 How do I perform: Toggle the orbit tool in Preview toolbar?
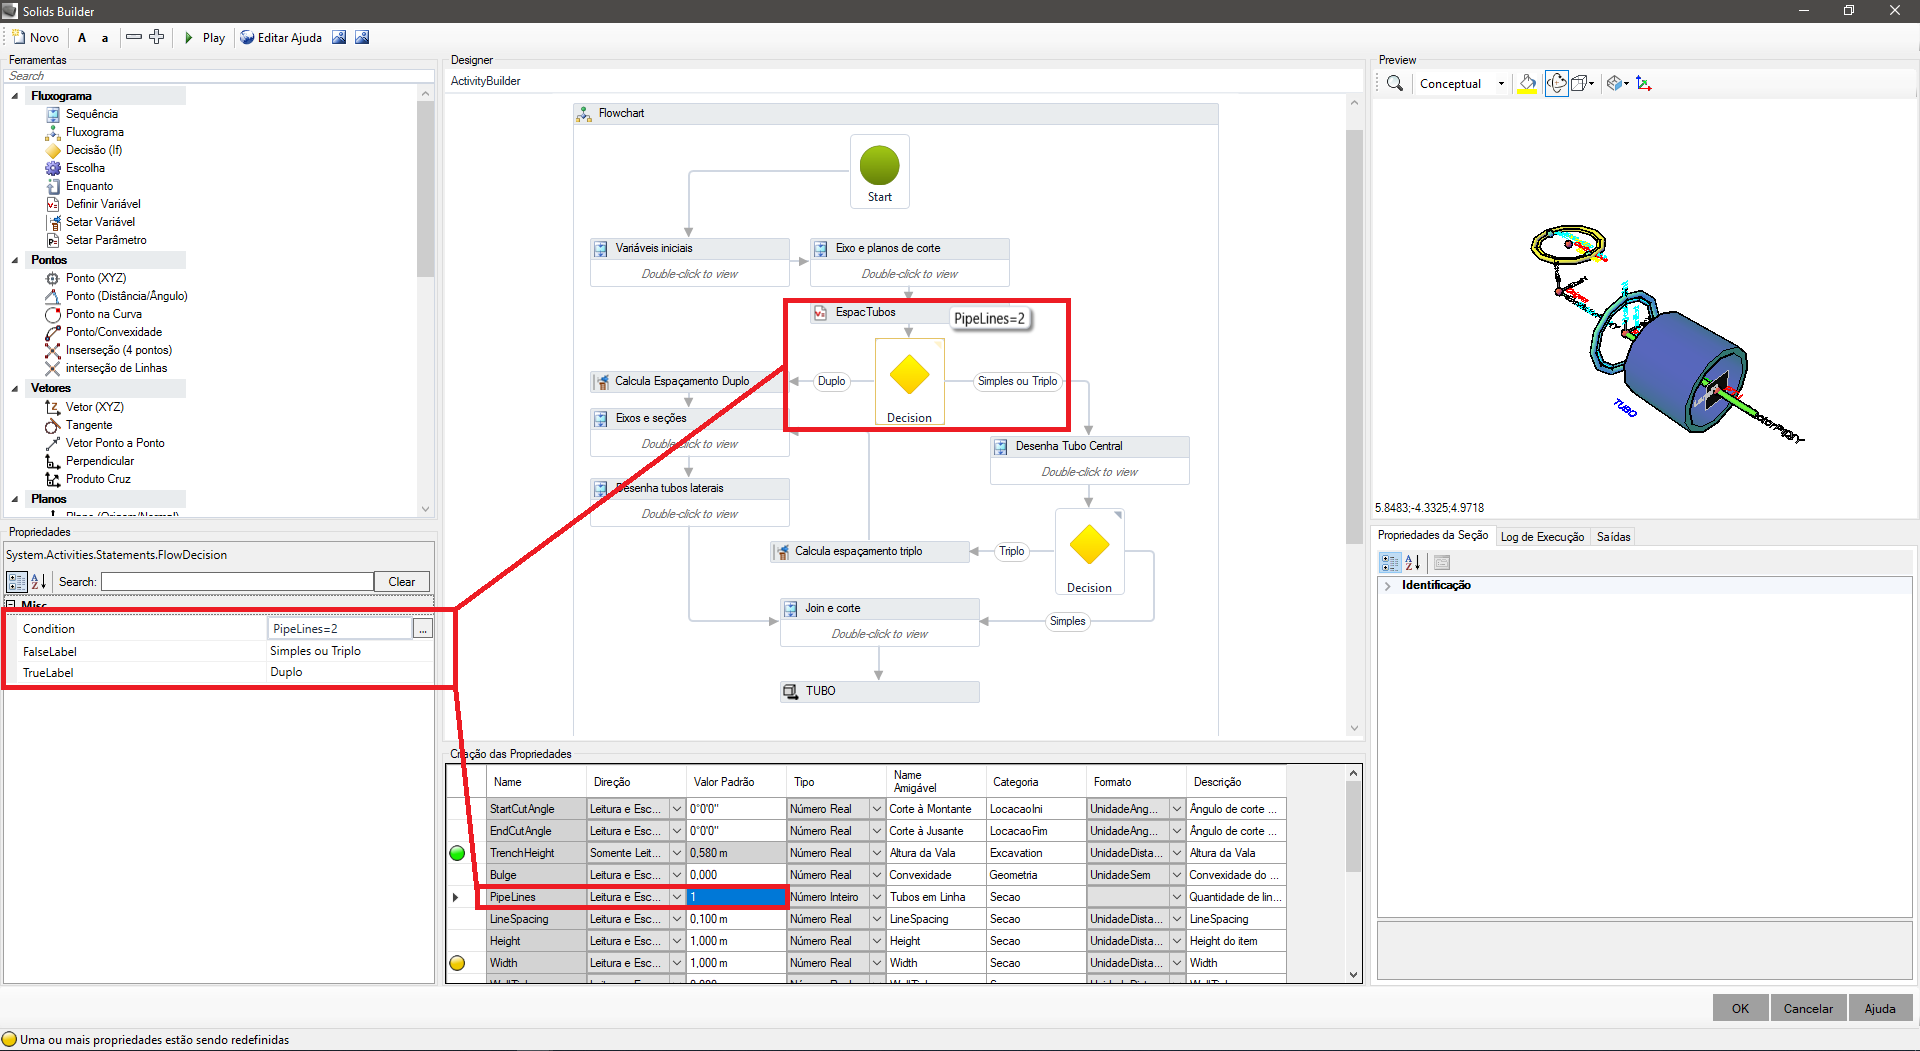1556,83
